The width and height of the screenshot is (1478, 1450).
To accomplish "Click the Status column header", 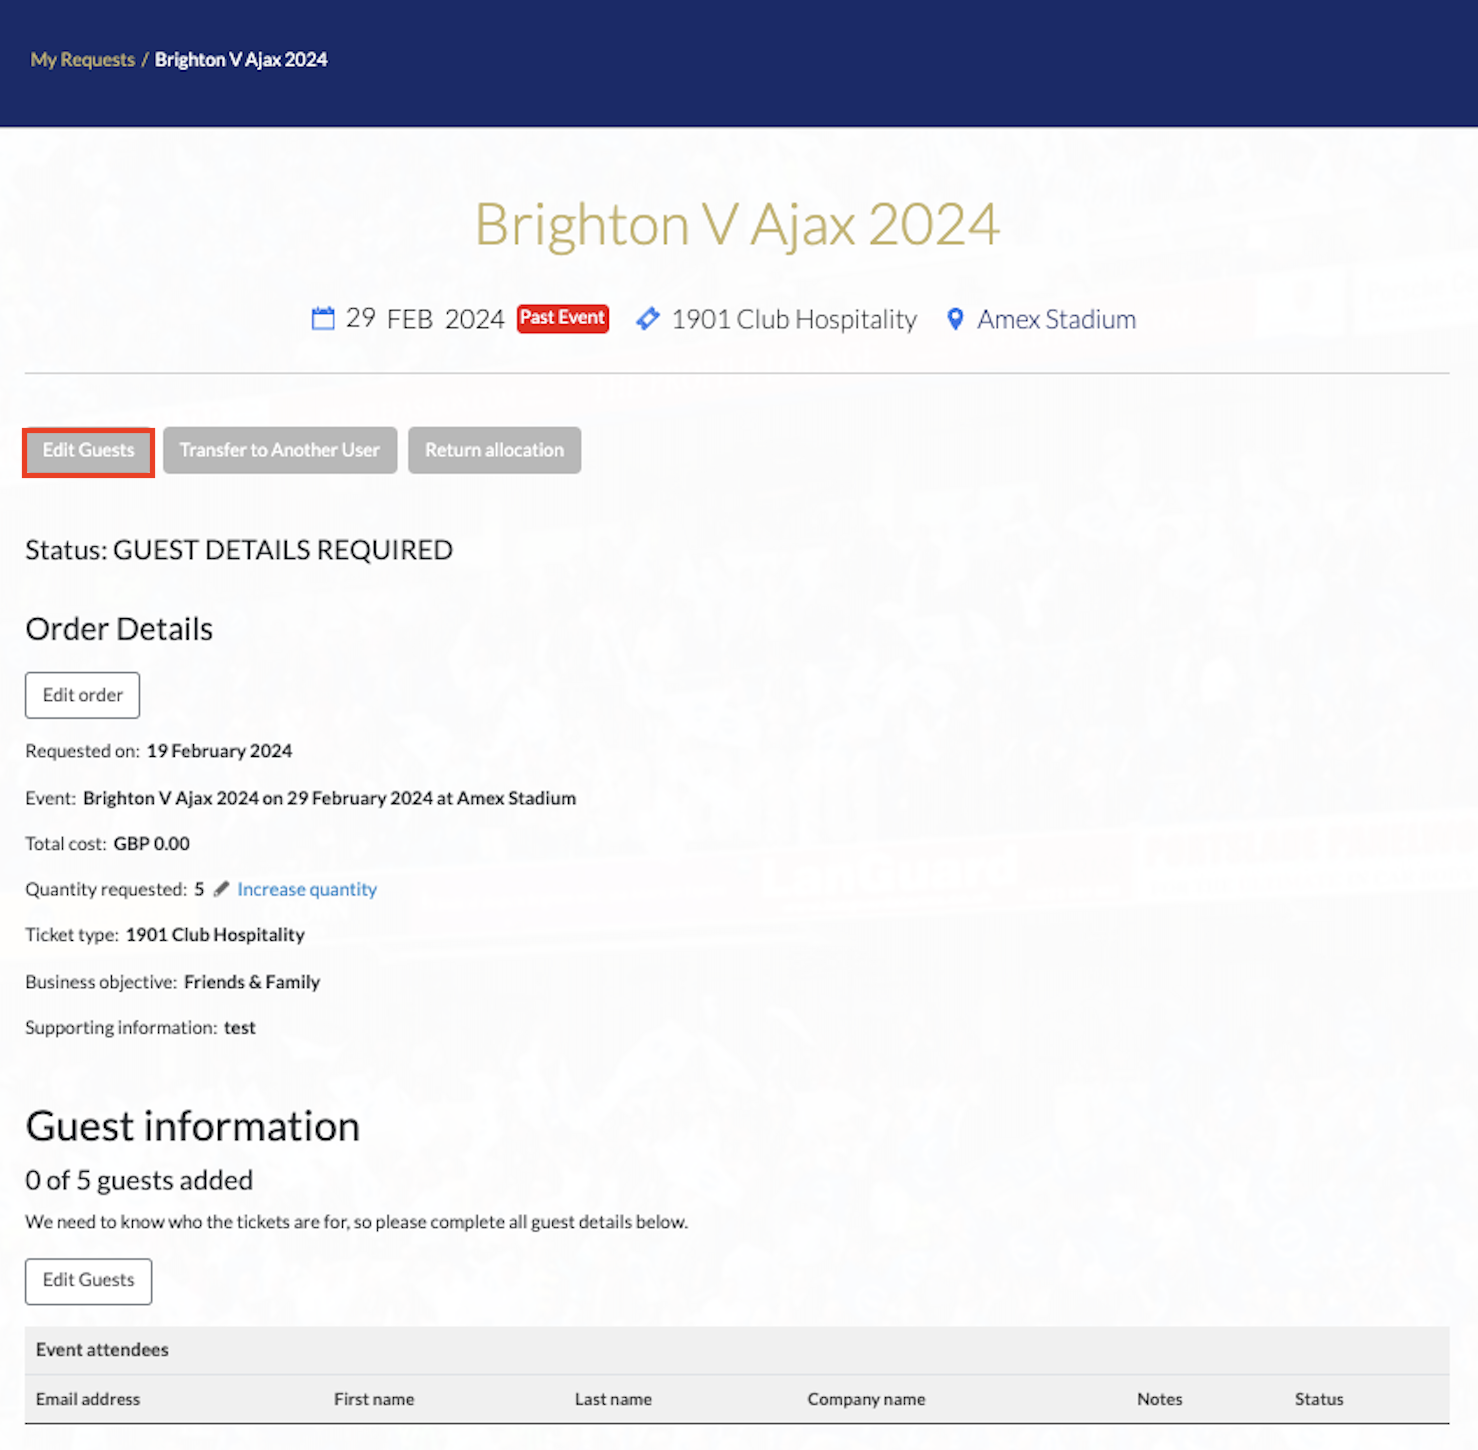I will tap(1319, 1399).
